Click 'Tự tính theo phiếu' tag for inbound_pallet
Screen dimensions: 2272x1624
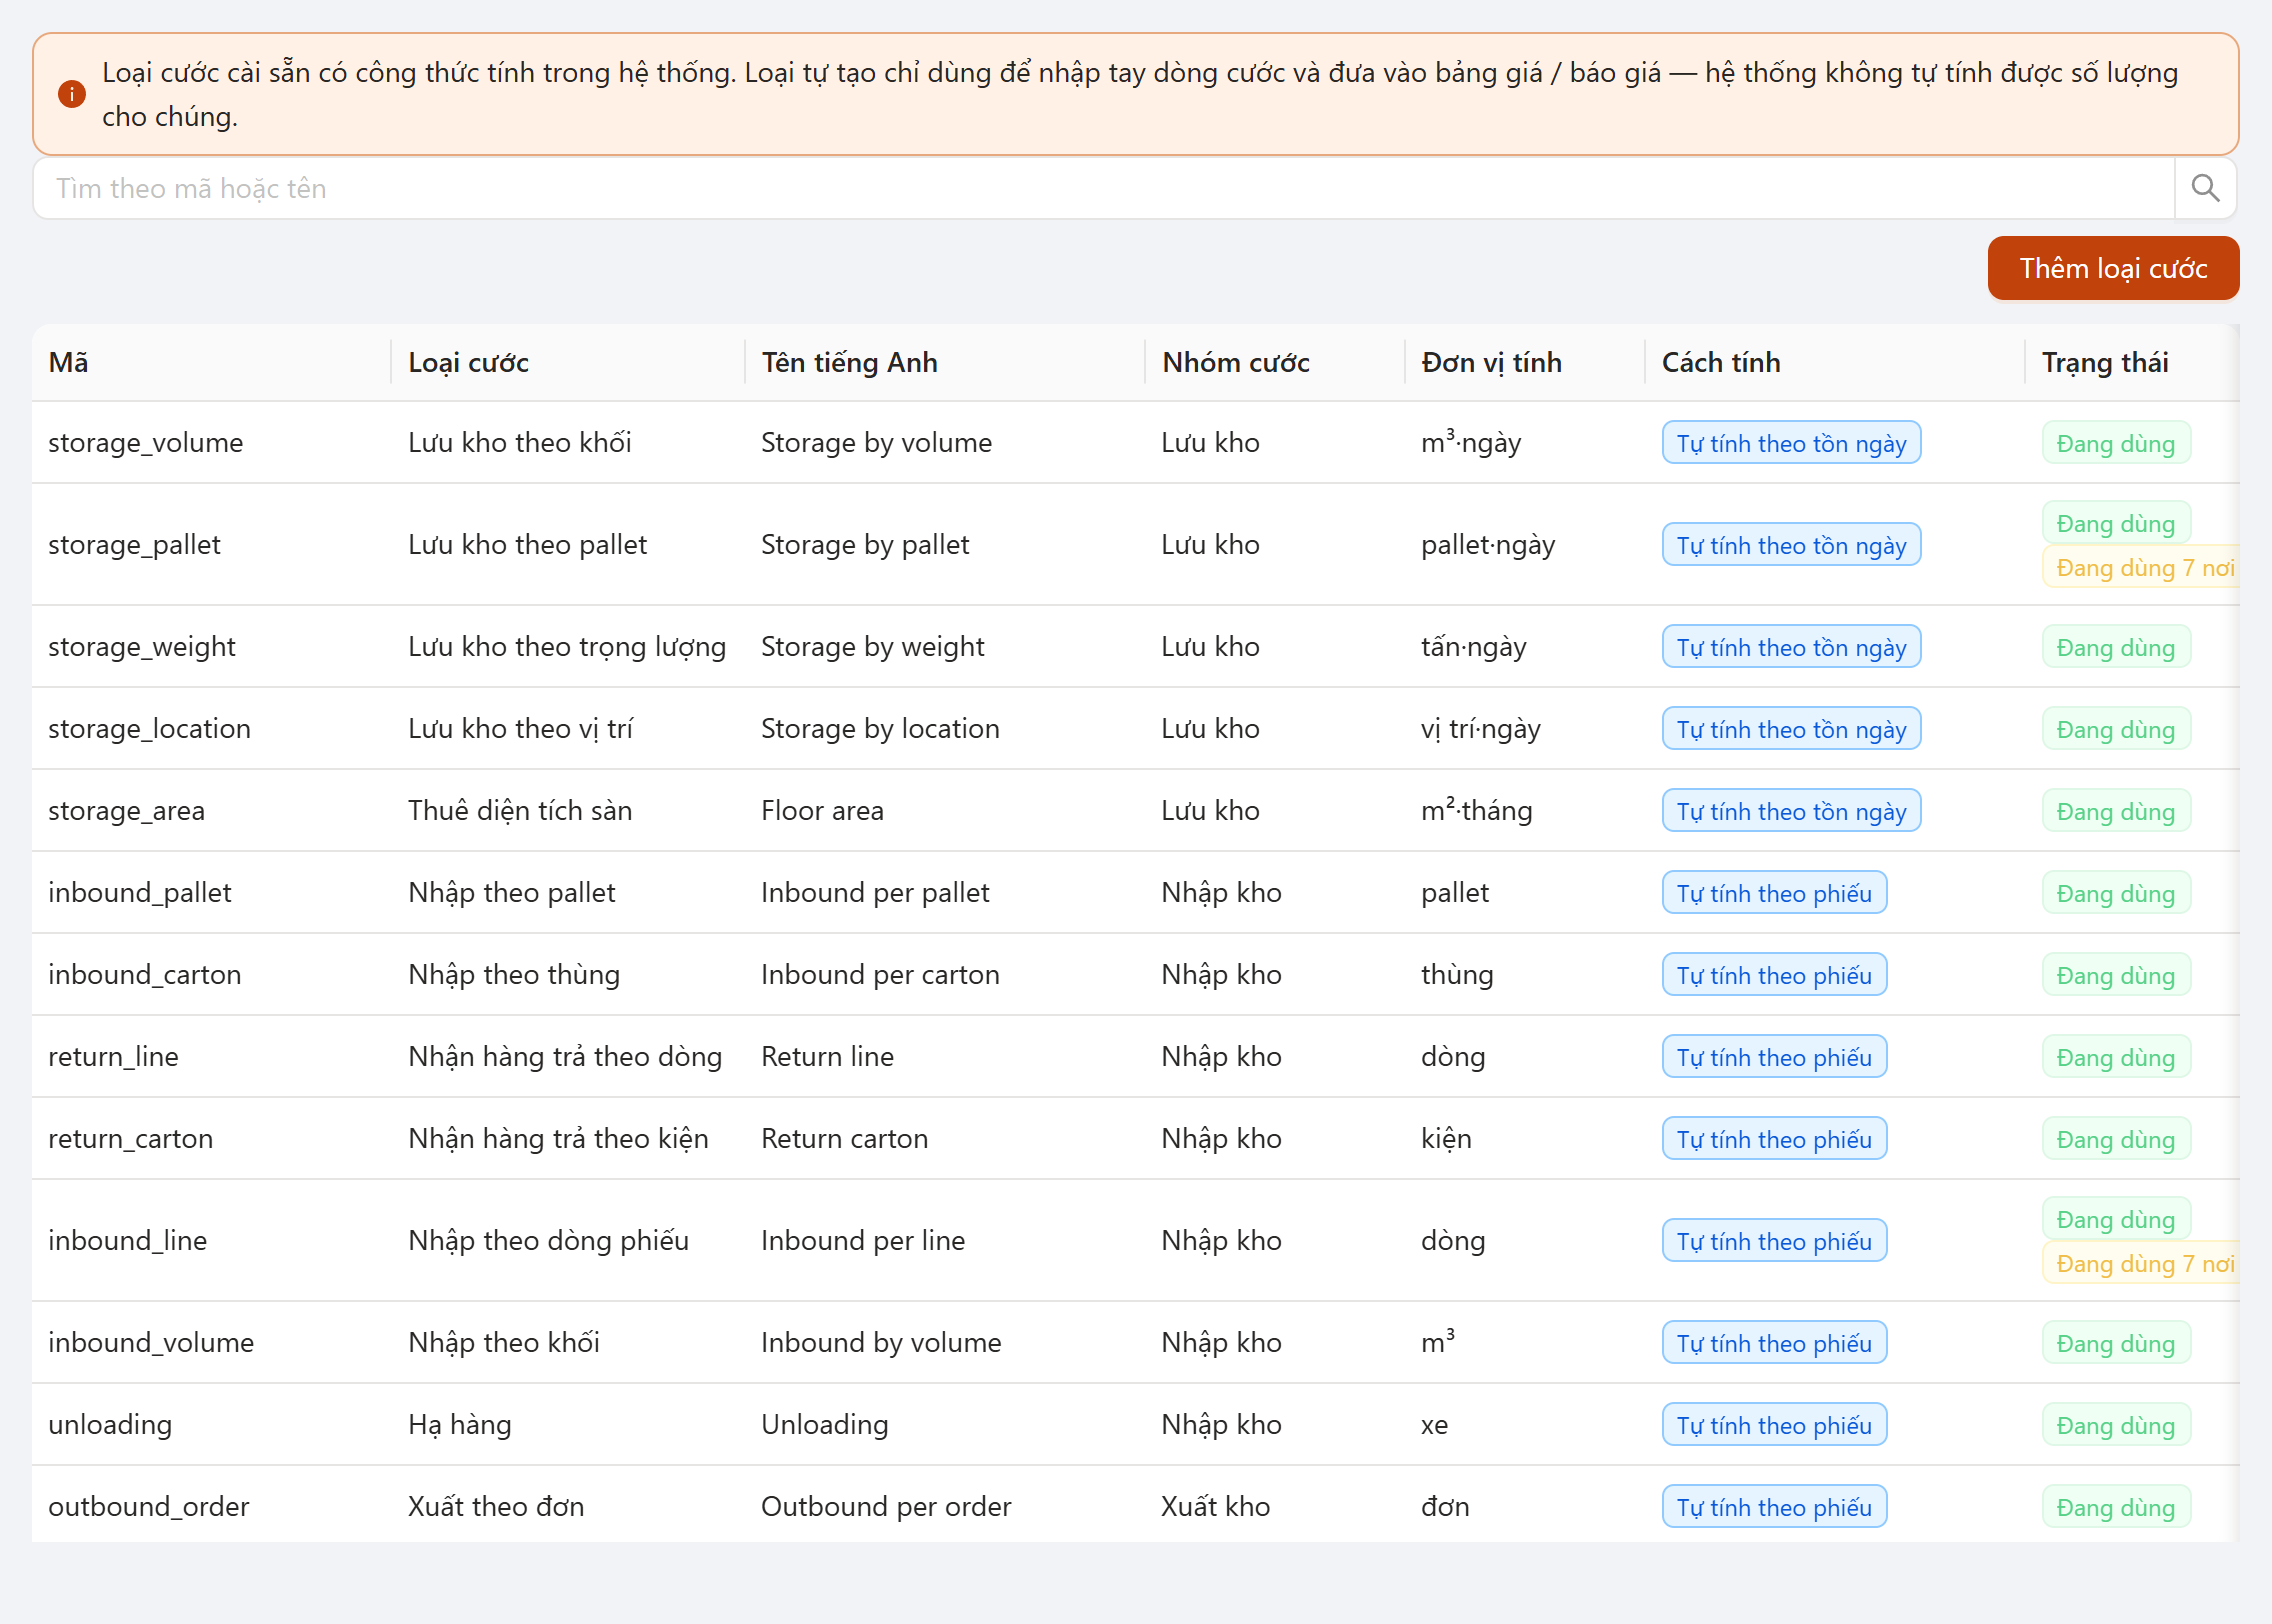(x=1774, y=893)
